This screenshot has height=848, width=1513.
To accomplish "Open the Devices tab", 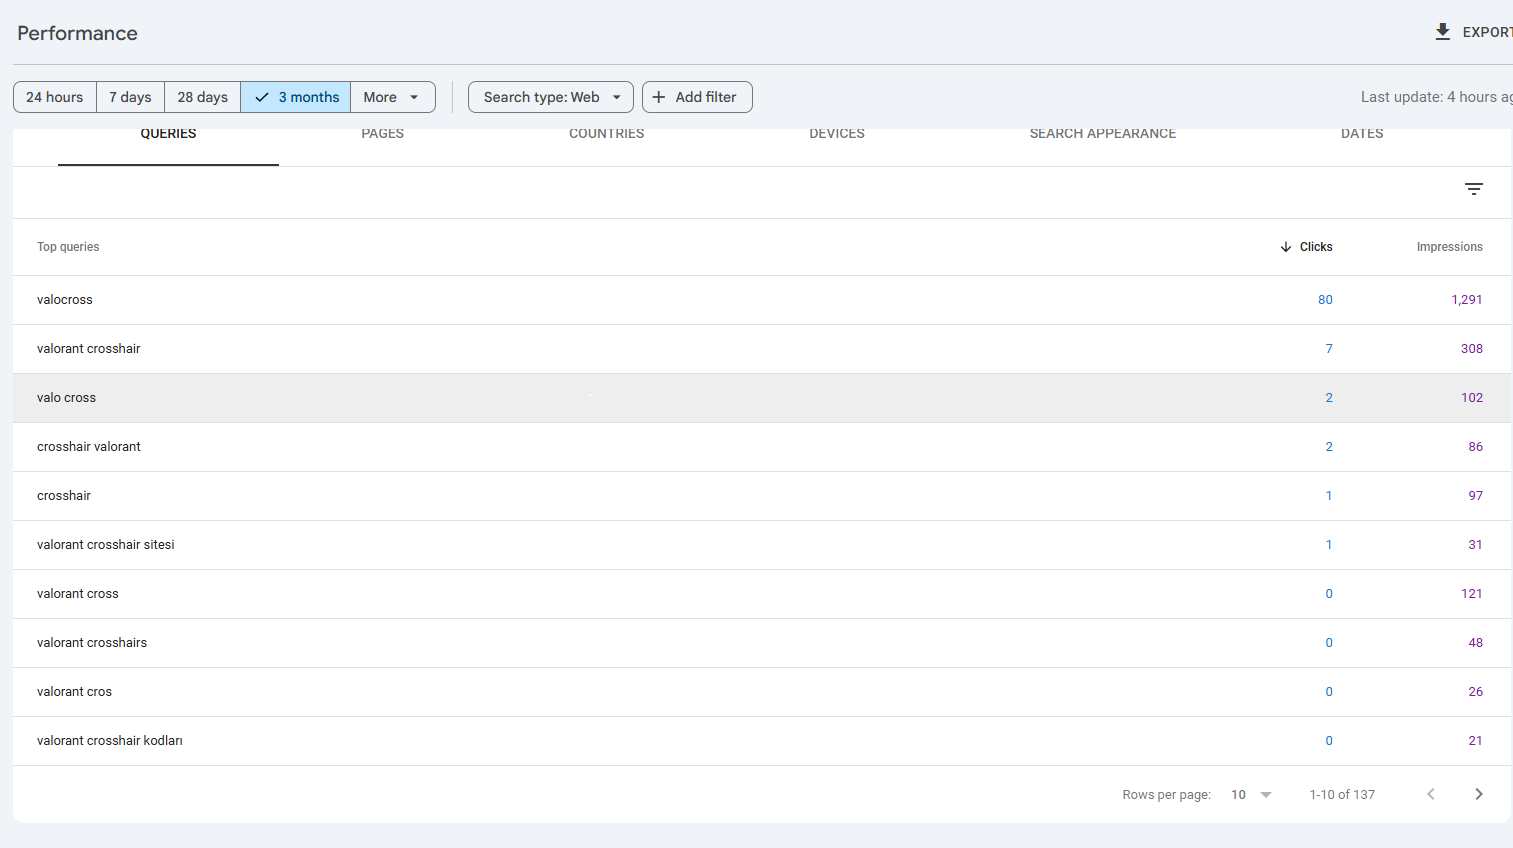I will click(x=837, y=134).
